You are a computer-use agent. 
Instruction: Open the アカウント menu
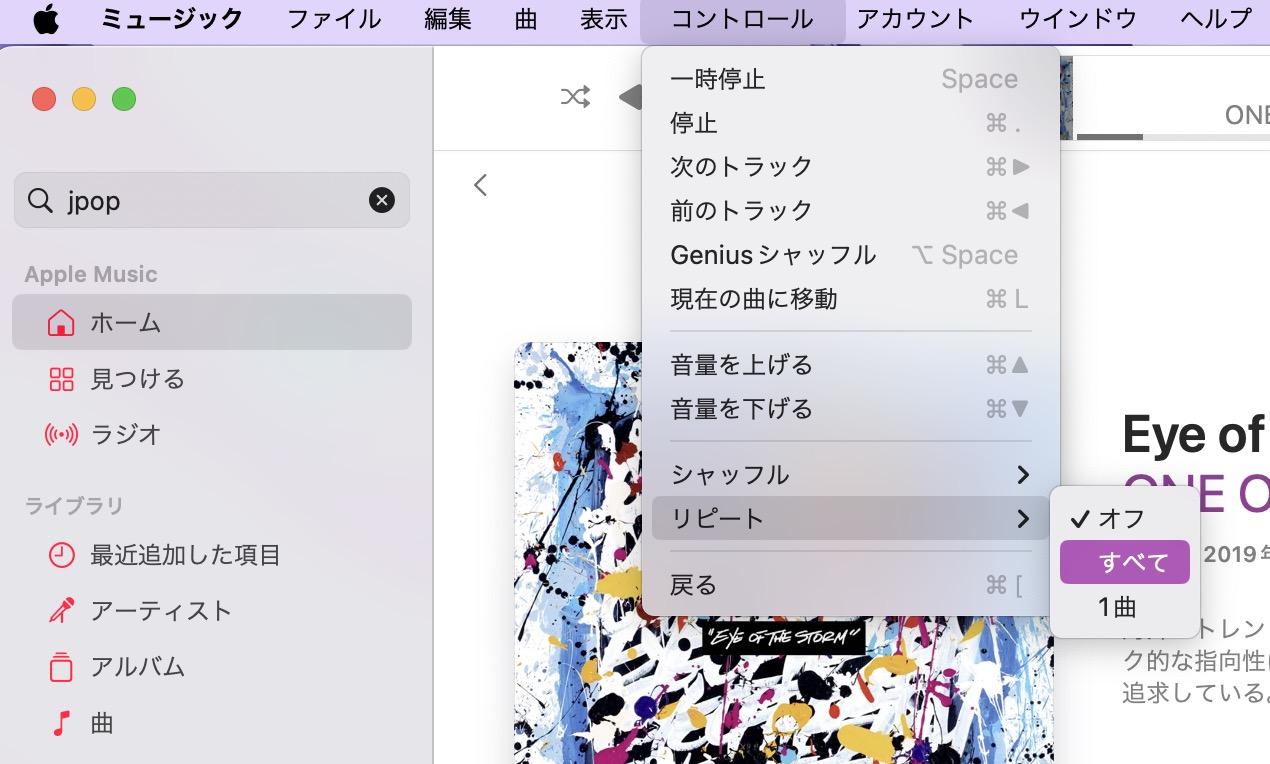(x=915, y=19)
